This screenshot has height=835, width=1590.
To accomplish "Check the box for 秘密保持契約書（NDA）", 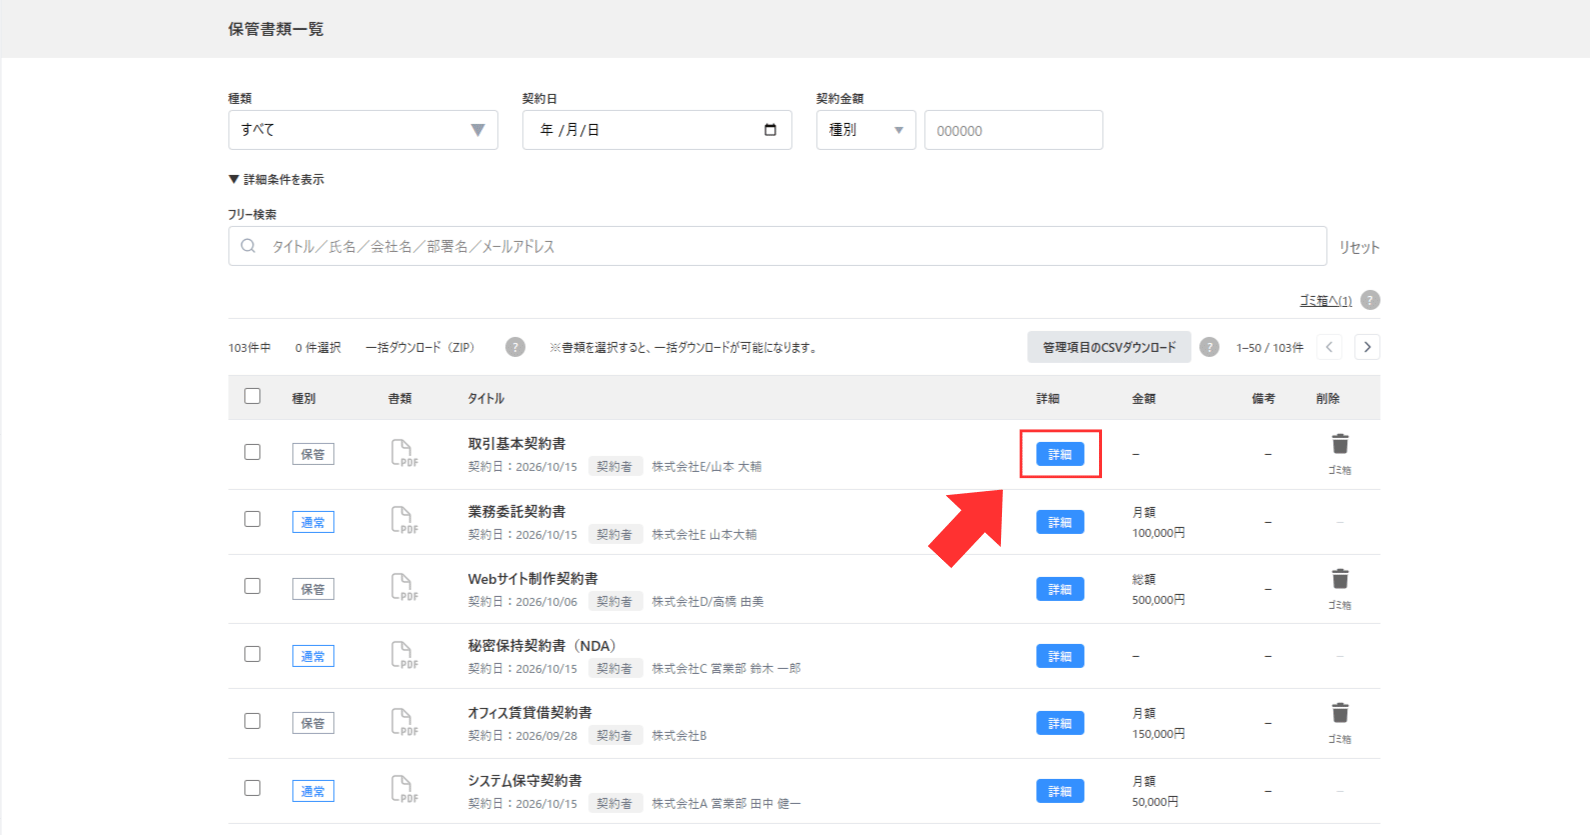I will (252, 654).
